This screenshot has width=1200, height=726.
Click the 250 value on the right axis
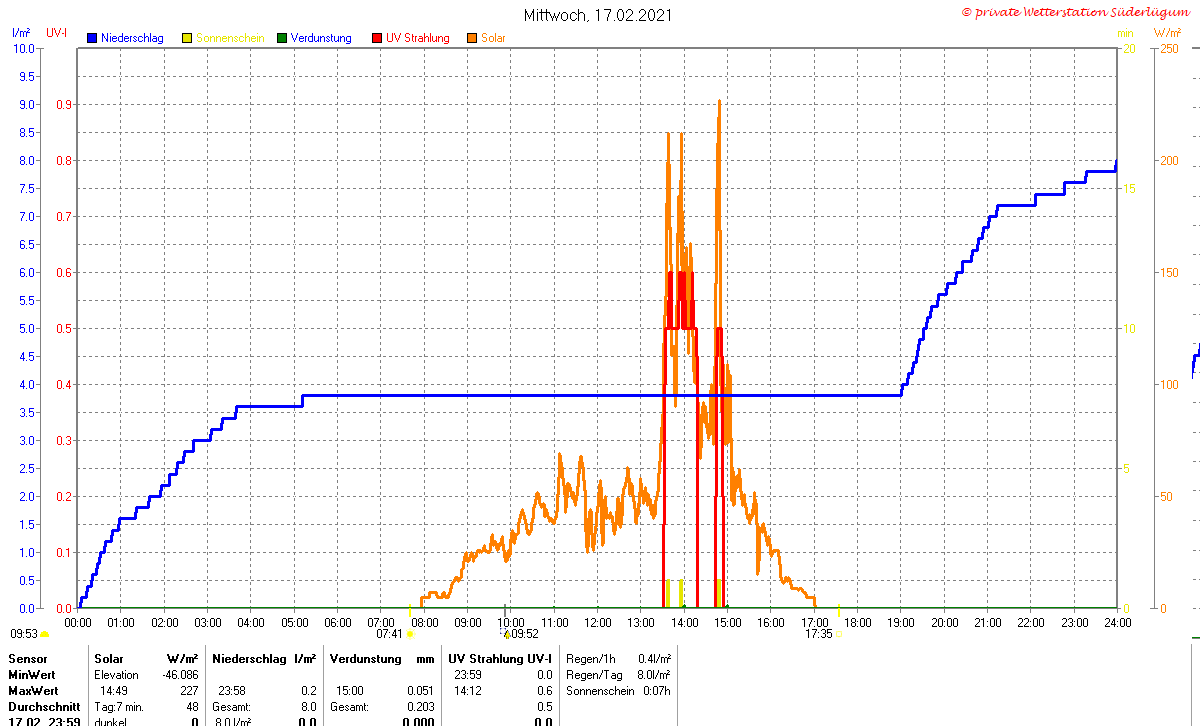(x=1169, y=49)
